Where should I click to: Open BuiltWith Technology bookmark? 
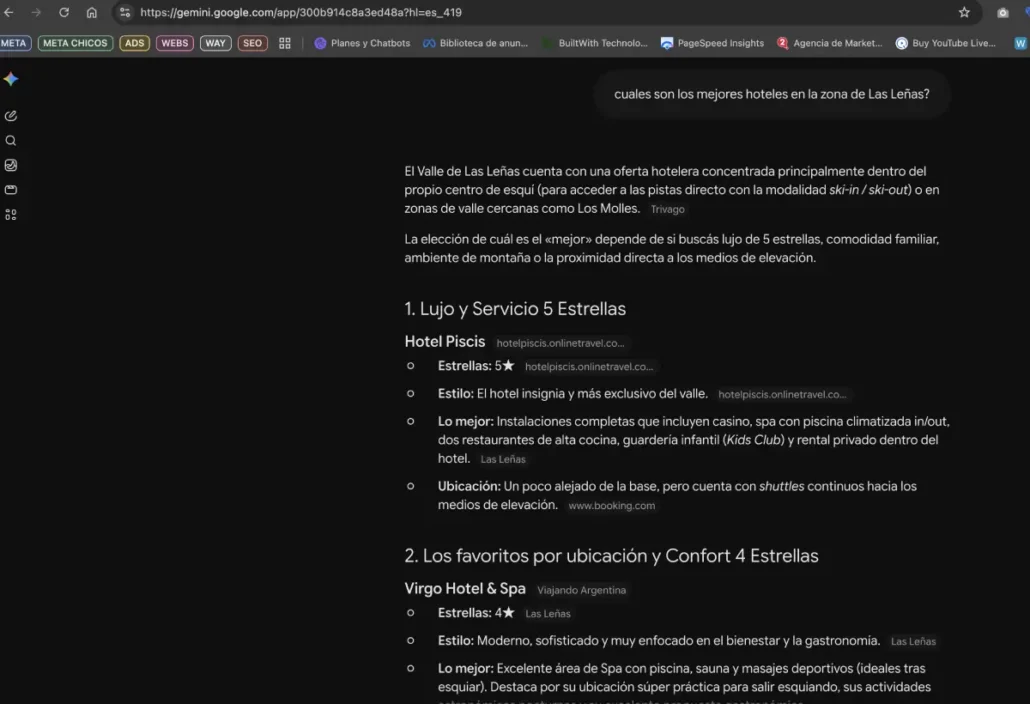[x=595, y=43]
